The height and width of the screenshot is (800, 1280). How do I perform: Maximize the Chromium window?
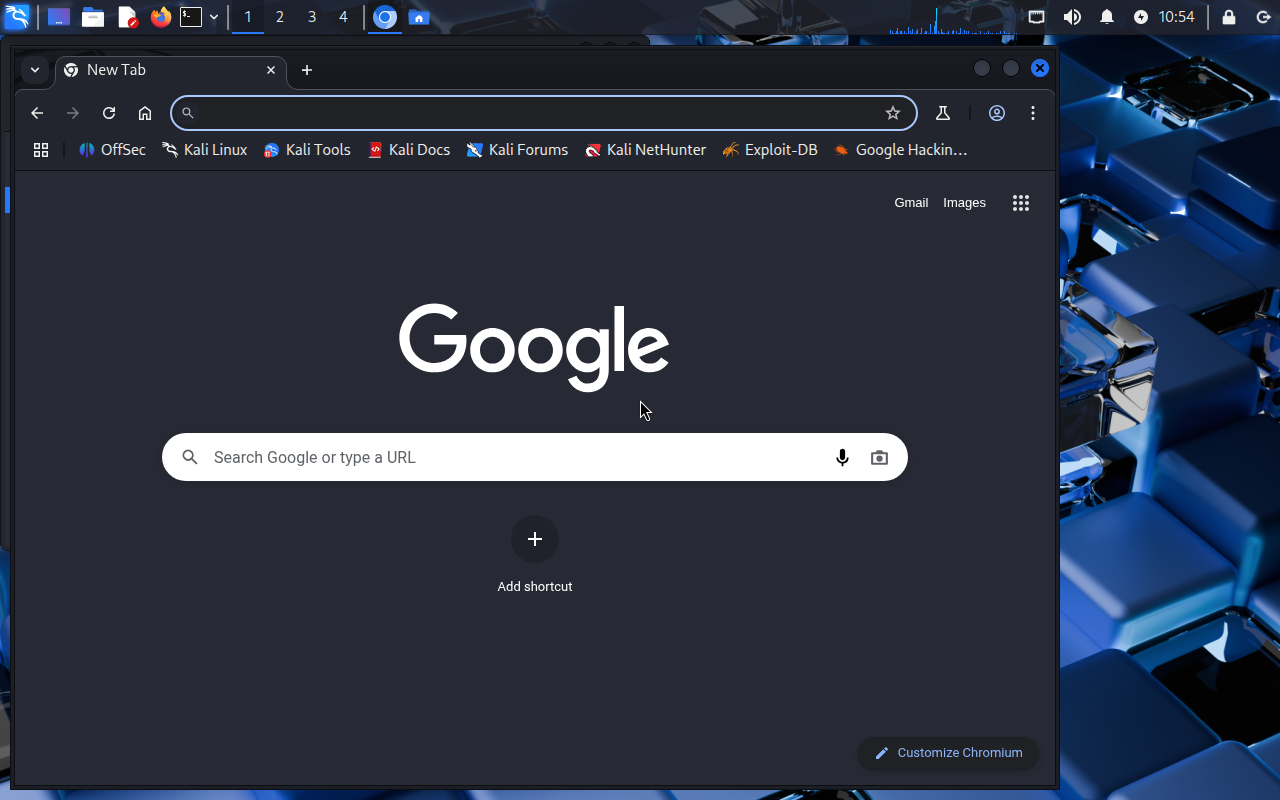[1011, 68]
